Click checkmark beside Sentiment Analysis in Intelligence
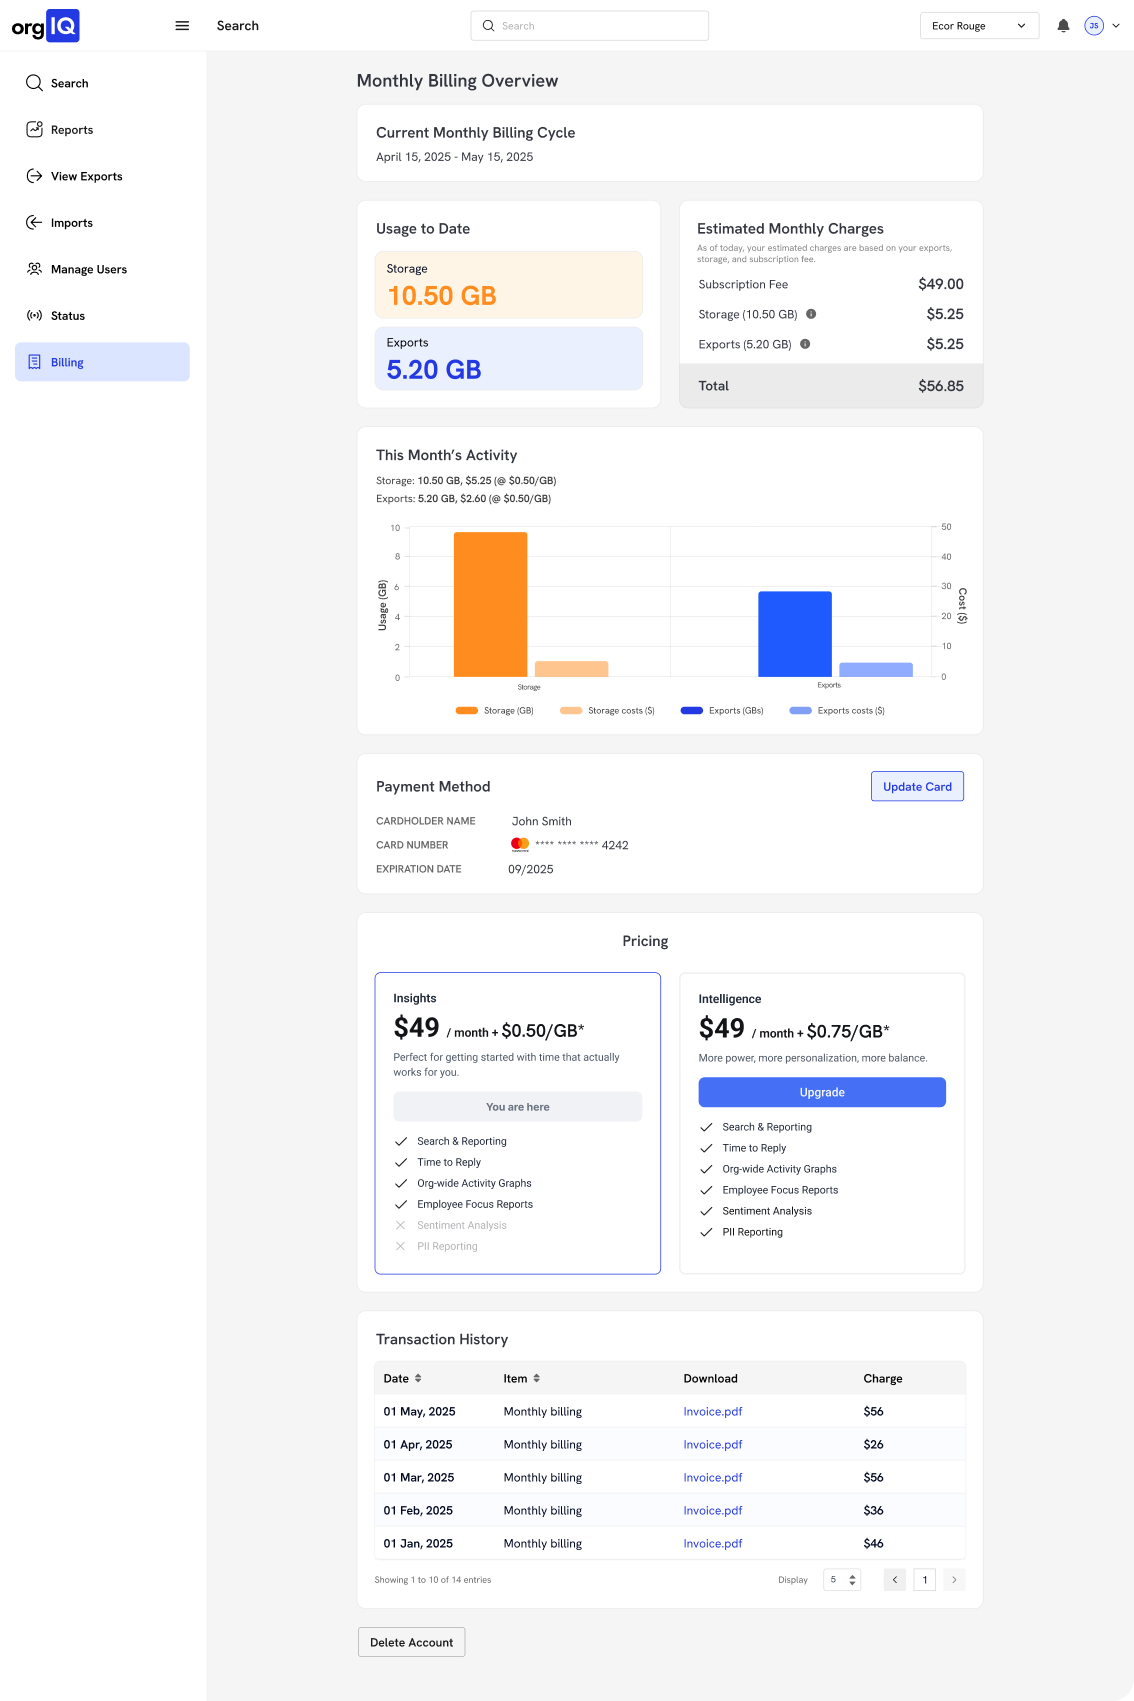The image size is (1134, 1701). [x=706, y=1211]
